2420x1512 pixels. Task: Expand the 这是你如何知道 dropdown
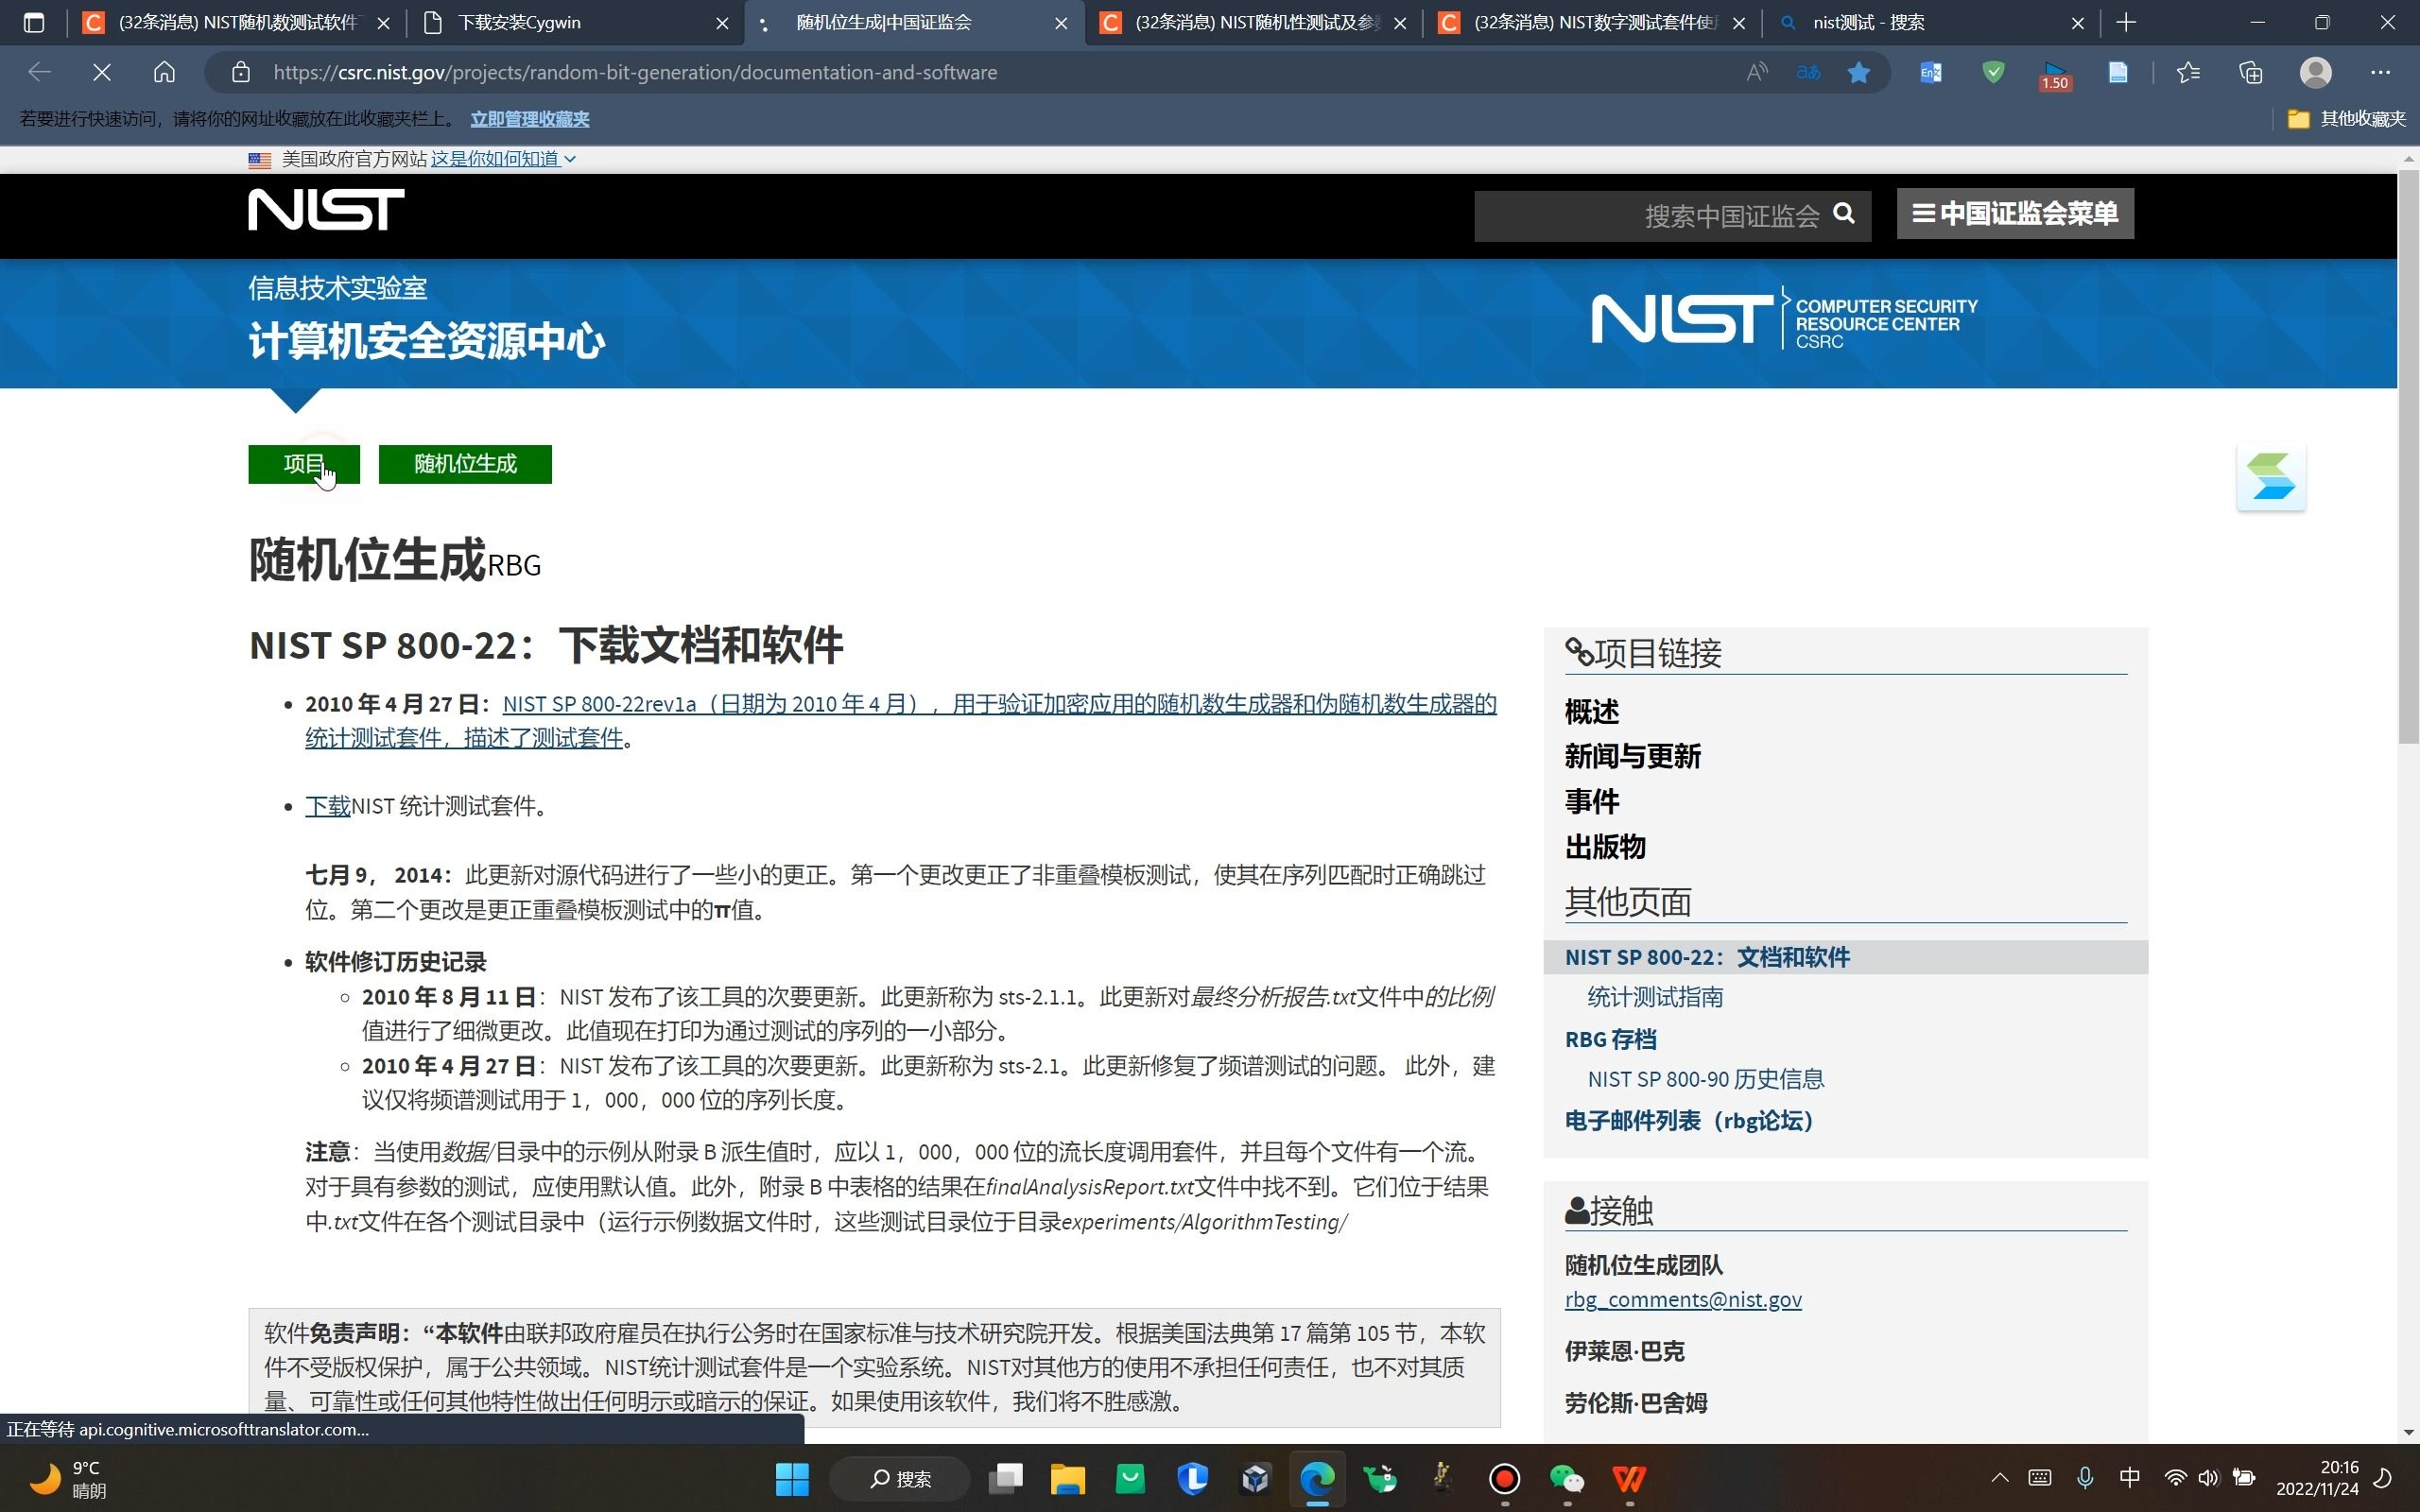(x=503, y=159)
